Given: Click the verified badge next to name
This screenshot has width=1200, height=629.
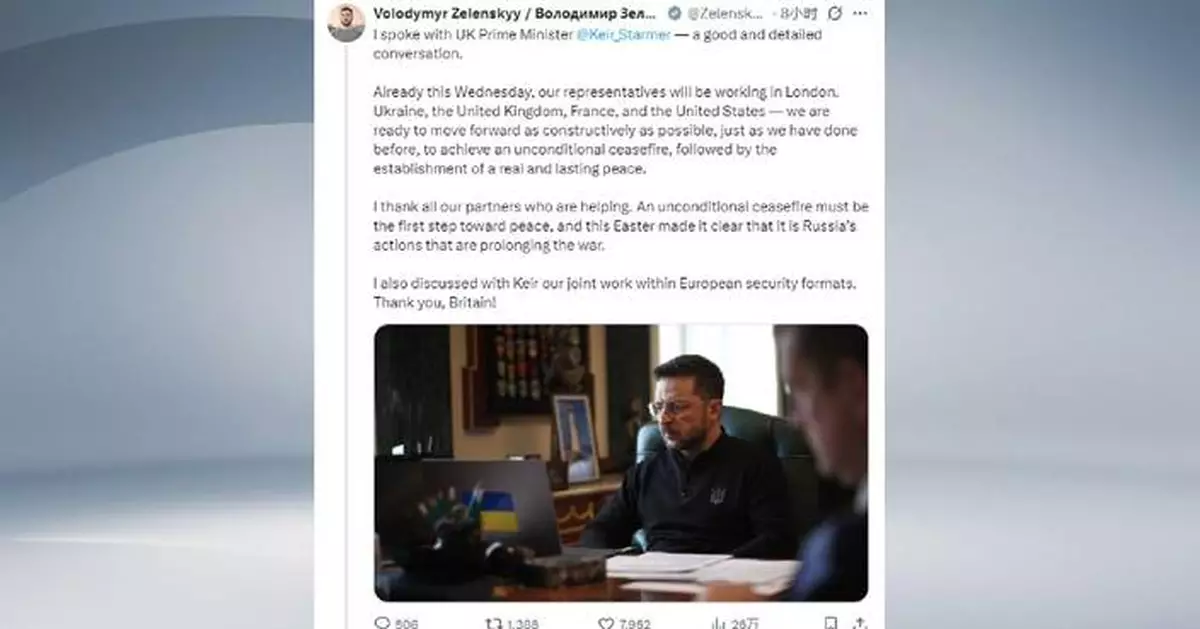Looking at the screenshot, I should tap(675, 13).
